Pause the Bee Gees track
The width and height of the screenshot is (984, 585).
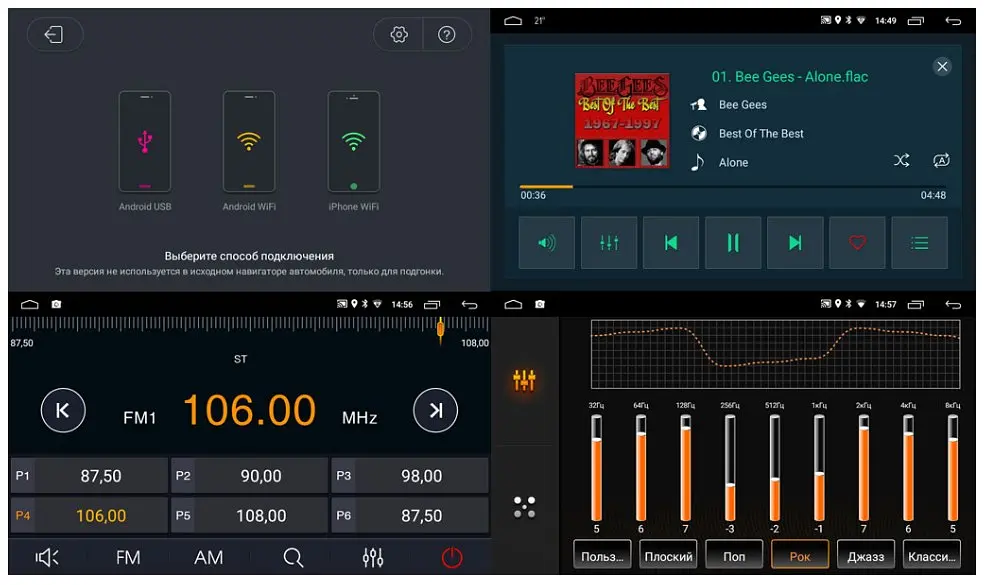[733, 243]
